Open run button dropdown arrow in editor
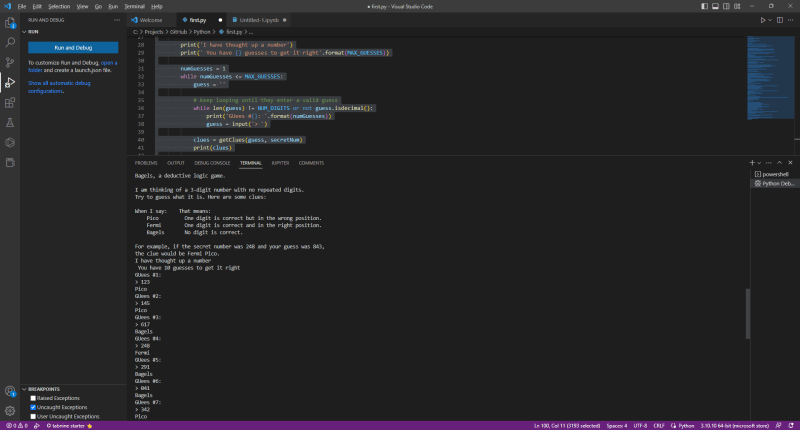 (x=770, y=20)
